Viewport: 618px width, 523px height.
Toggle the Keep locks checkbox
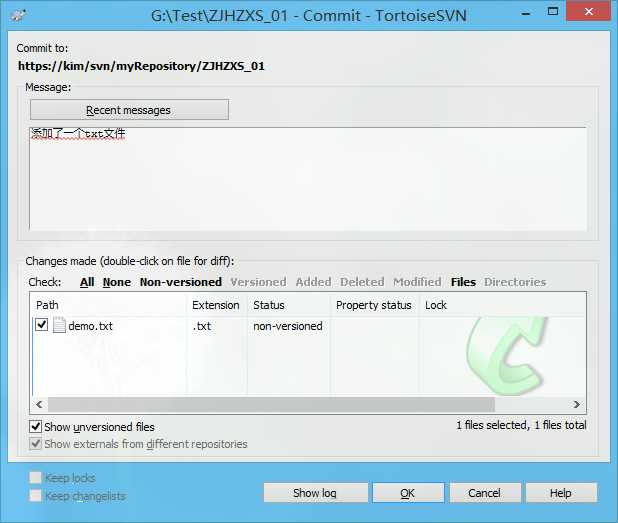pyautogui.click(x=35, y=478)
